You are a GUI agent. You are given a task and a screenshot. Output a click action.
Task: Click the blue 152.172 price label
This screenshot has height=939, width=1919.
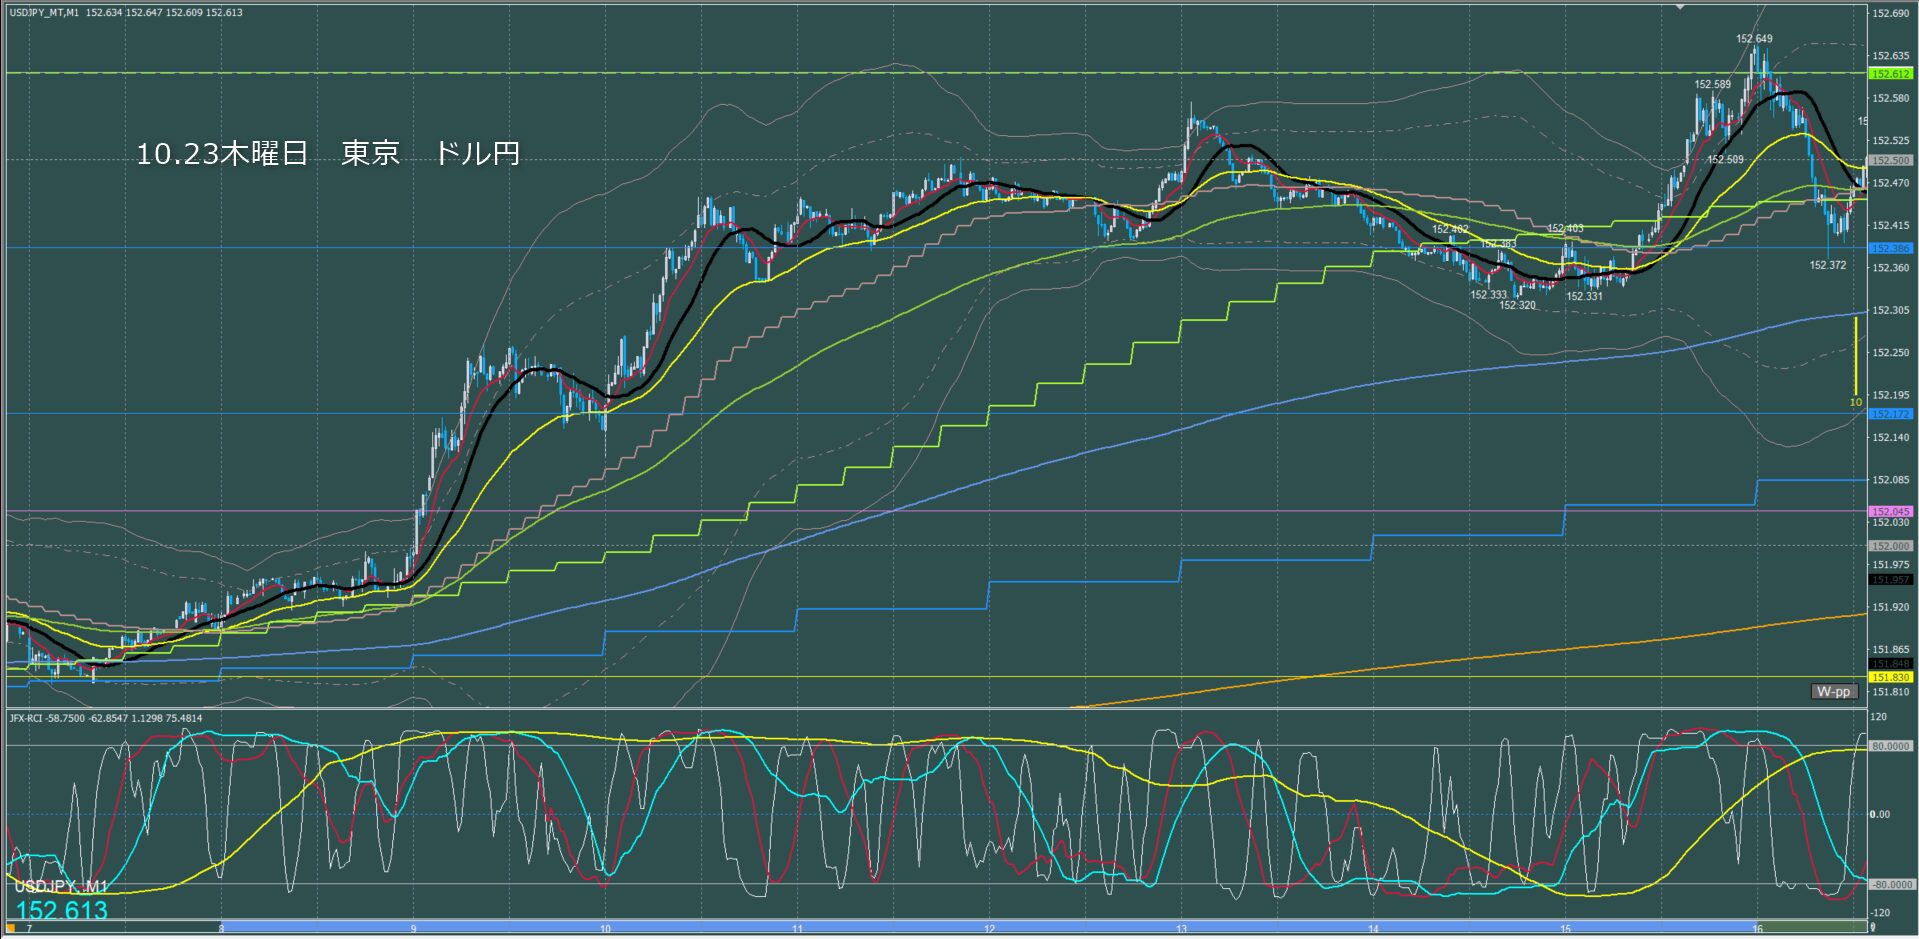pos(1890,414)
